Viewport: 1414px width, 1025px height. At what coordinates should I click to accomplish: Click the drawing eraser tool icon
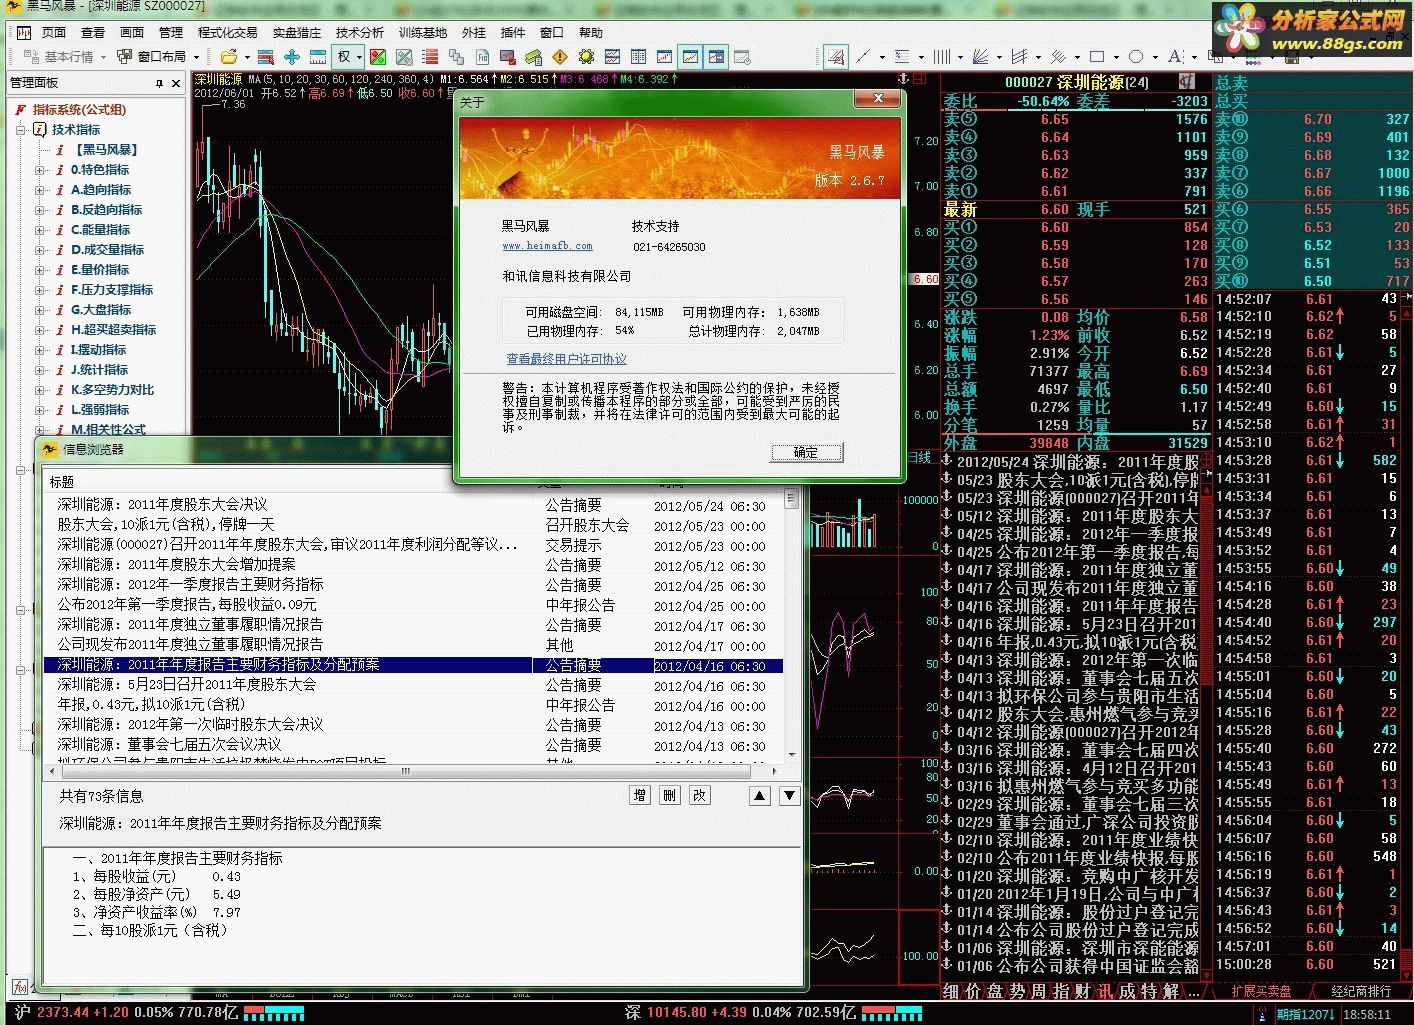click(x=836, y=57)
